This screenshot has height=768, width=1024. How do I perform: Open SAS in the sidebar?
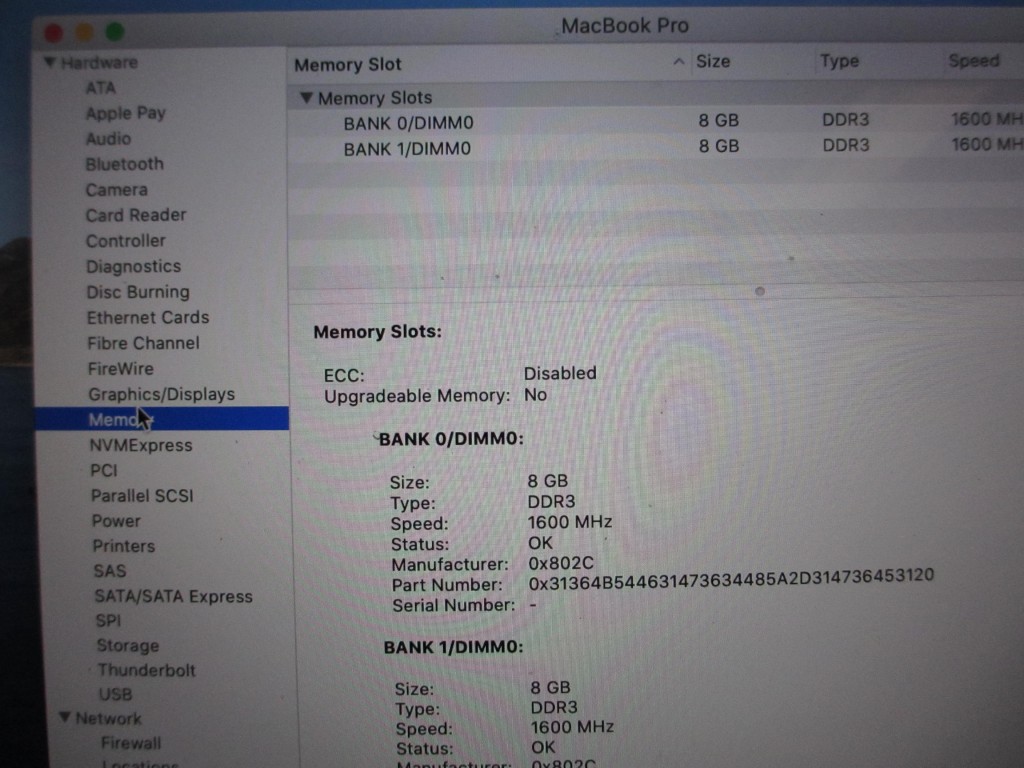point(110,571)
